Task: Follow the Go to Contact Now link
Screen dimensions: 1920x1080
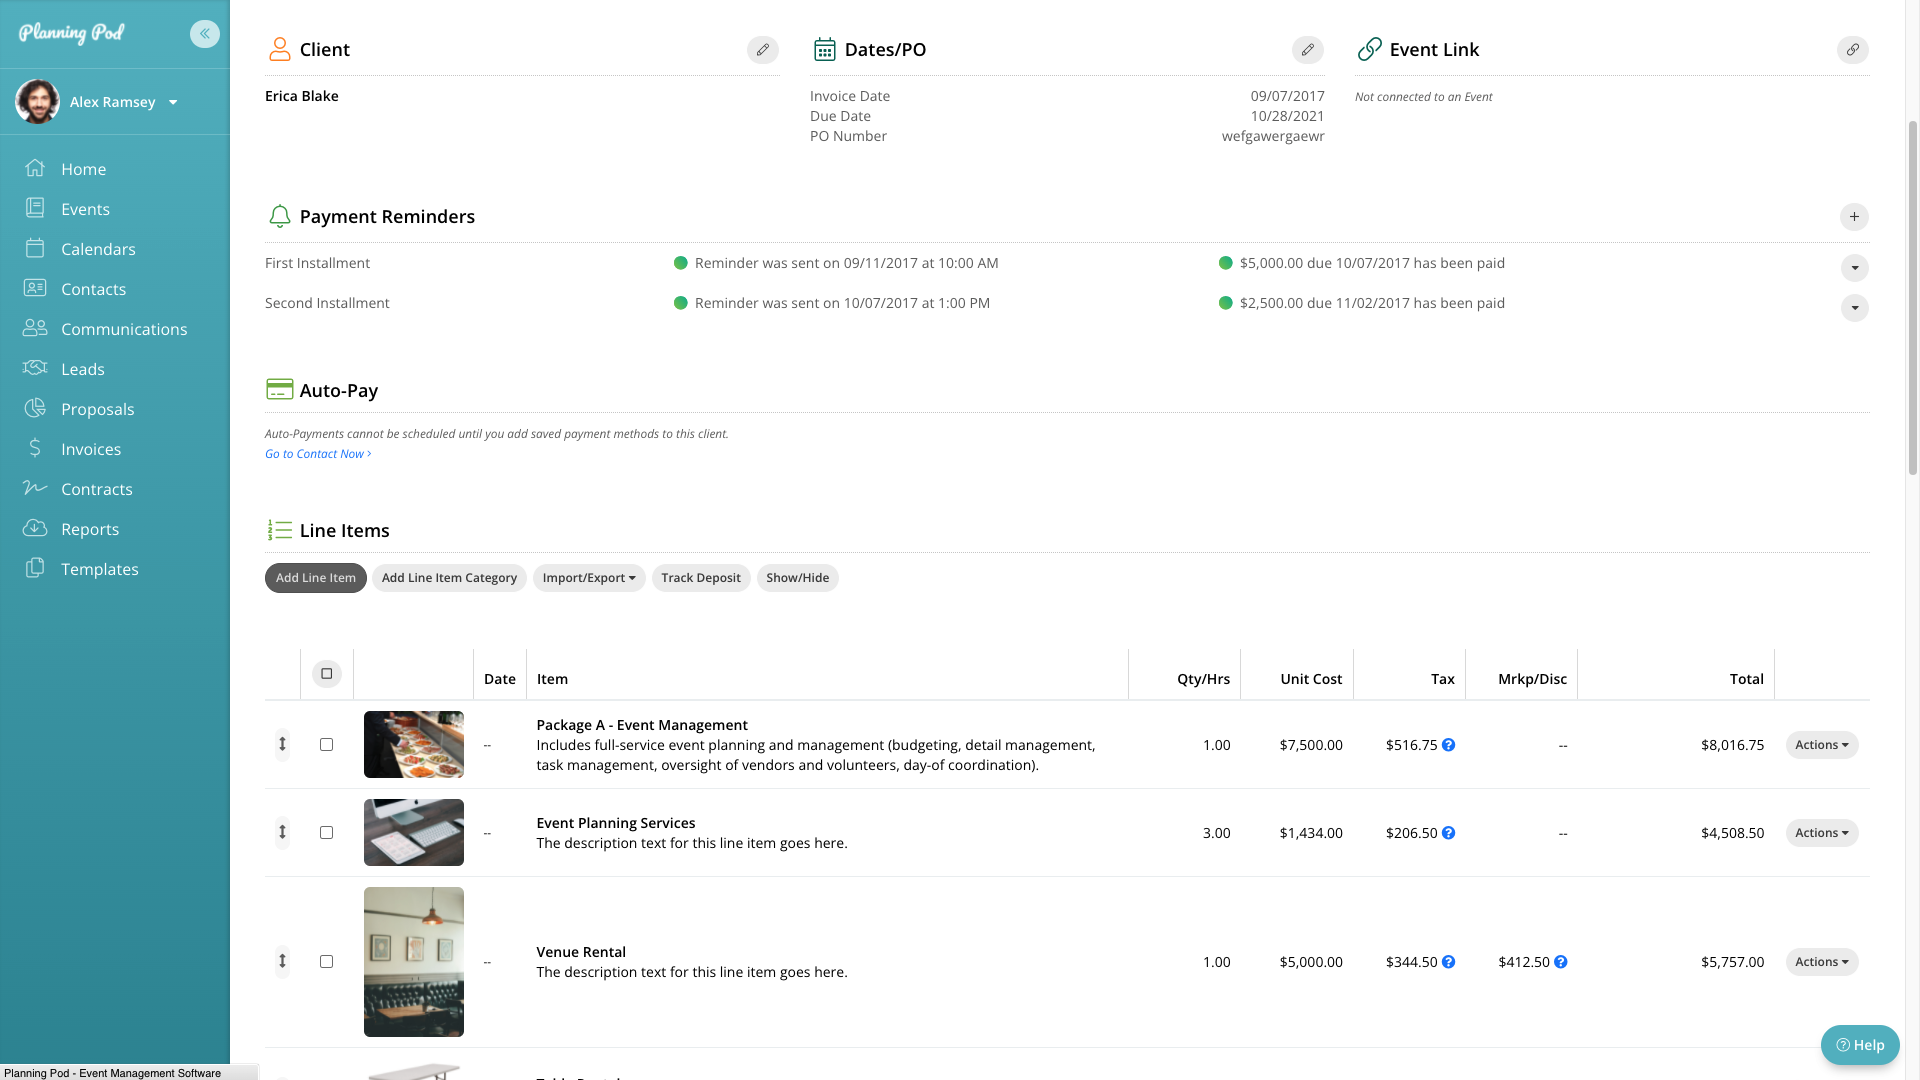Action: [317, 454]
